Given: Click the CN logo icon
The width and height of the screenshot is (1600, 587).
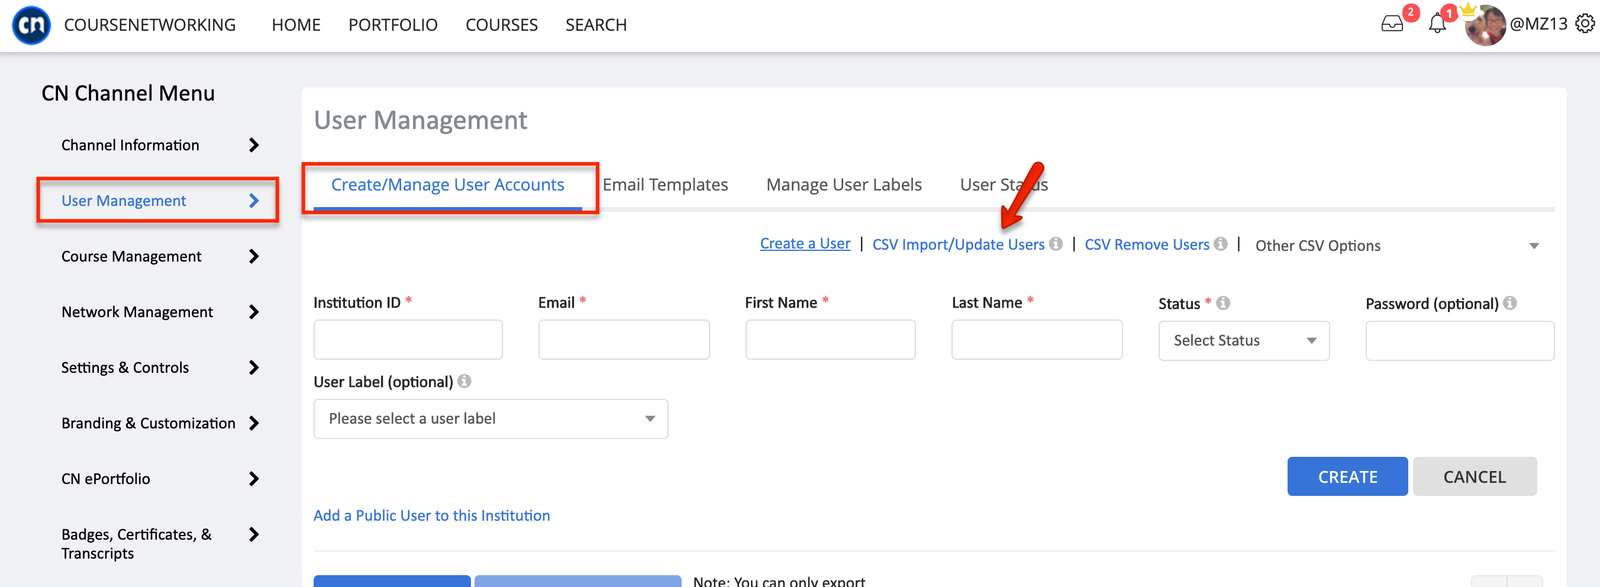Looking at the screenshot, I should click(x=31, y=25).
